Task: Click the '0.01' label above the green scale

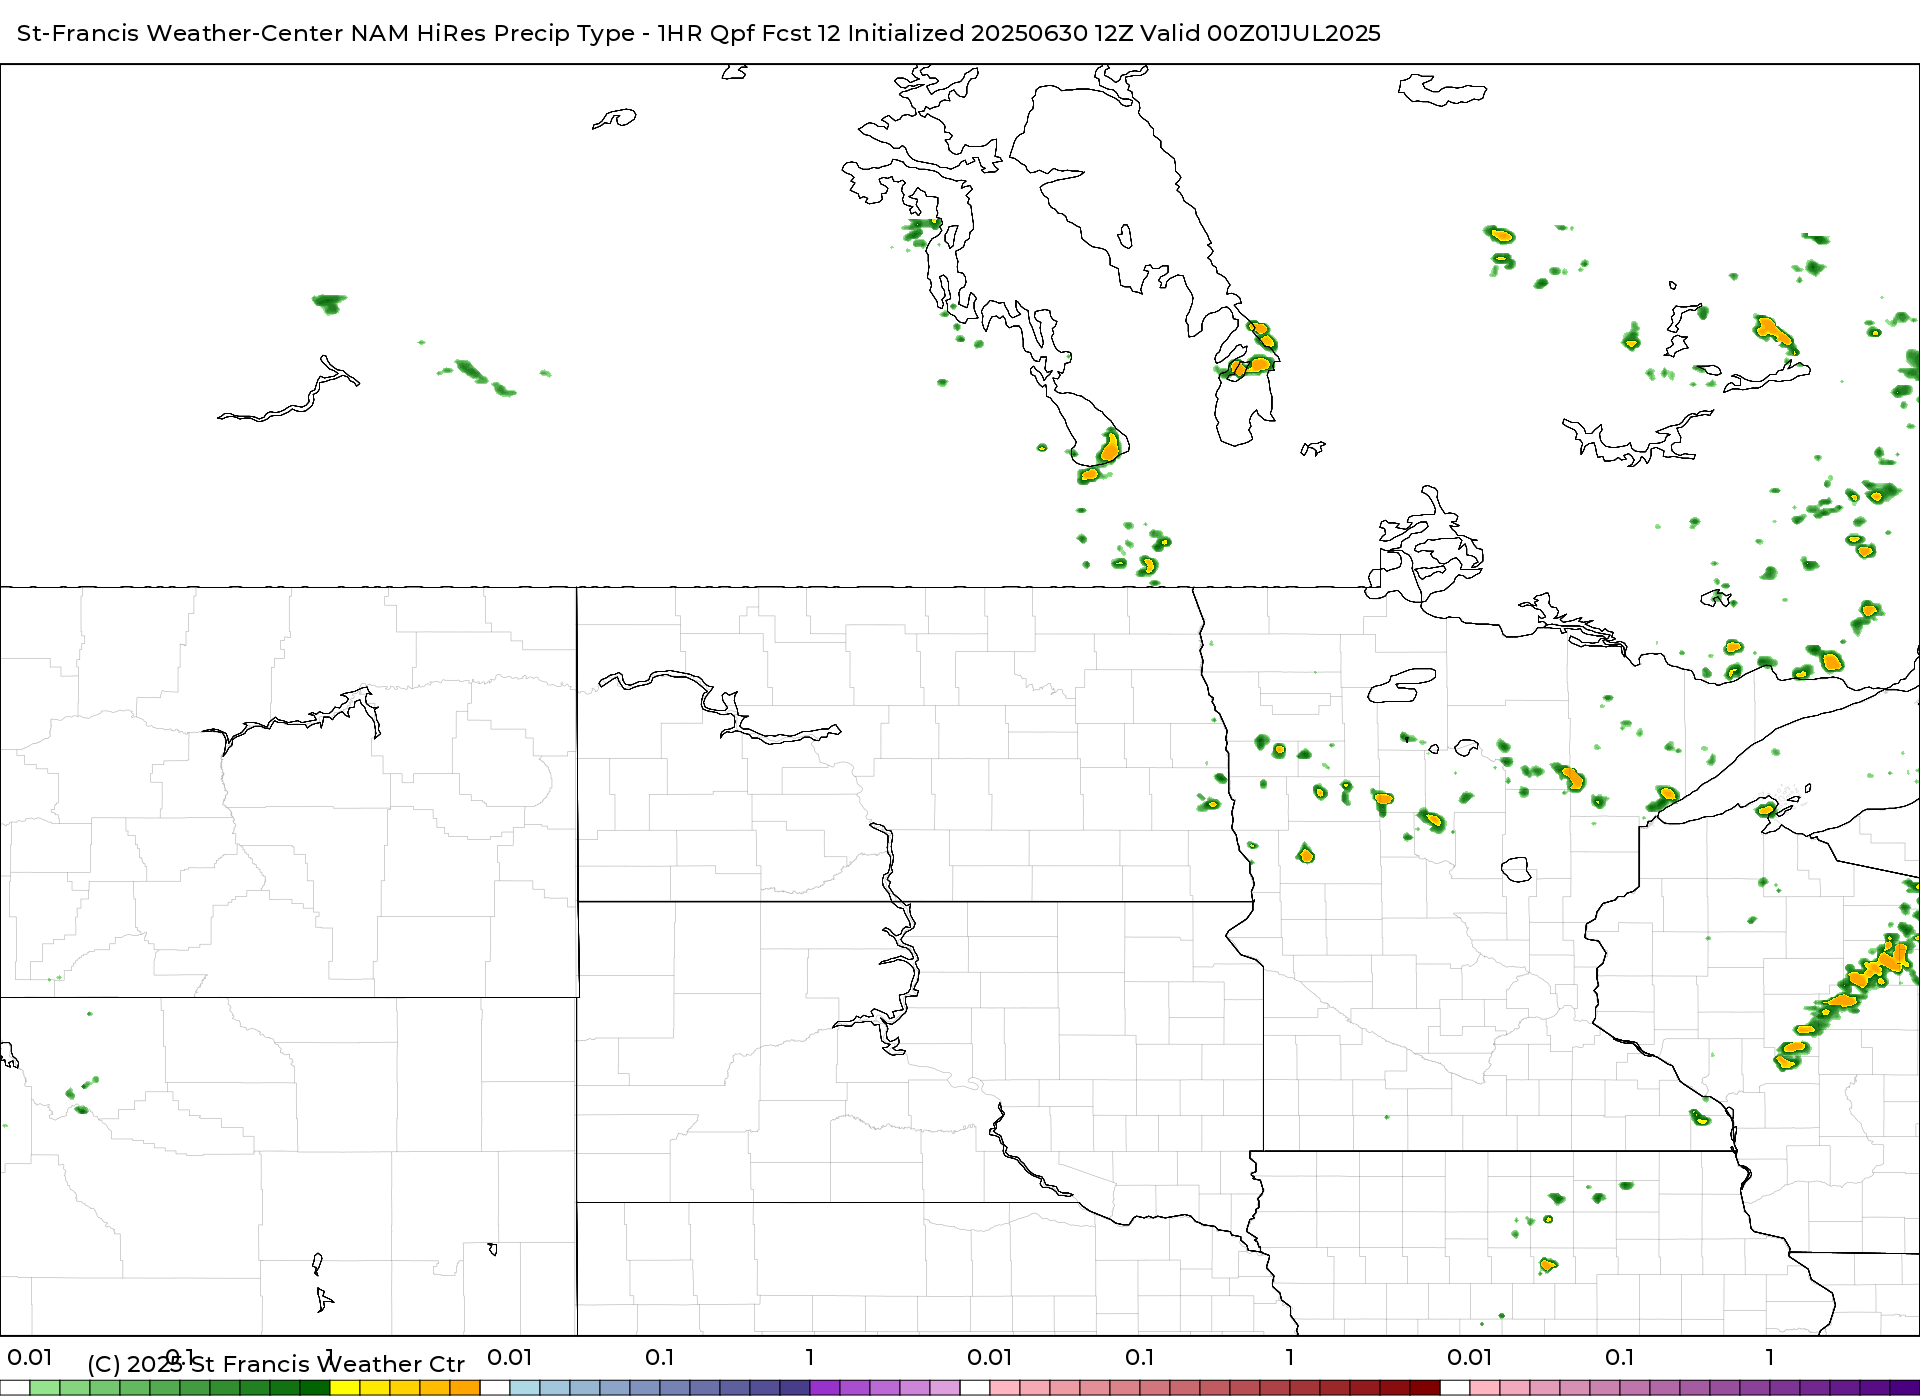Action: point(30,1357)
